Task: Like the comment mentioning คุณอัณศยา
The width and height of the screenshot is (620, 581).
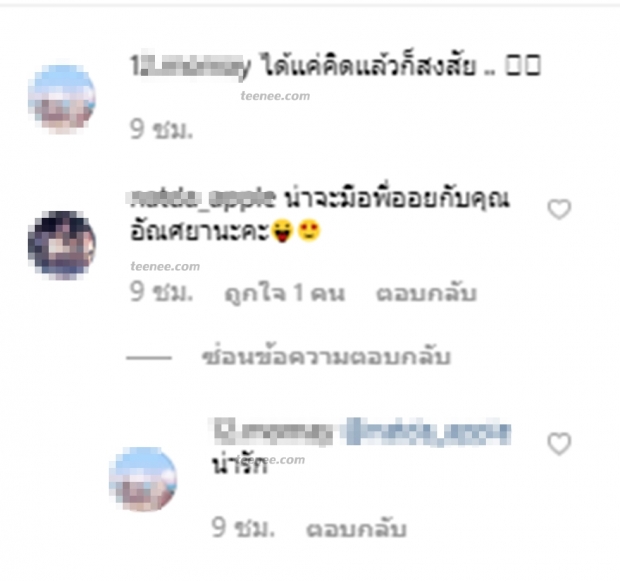Action: coord(559,209)
